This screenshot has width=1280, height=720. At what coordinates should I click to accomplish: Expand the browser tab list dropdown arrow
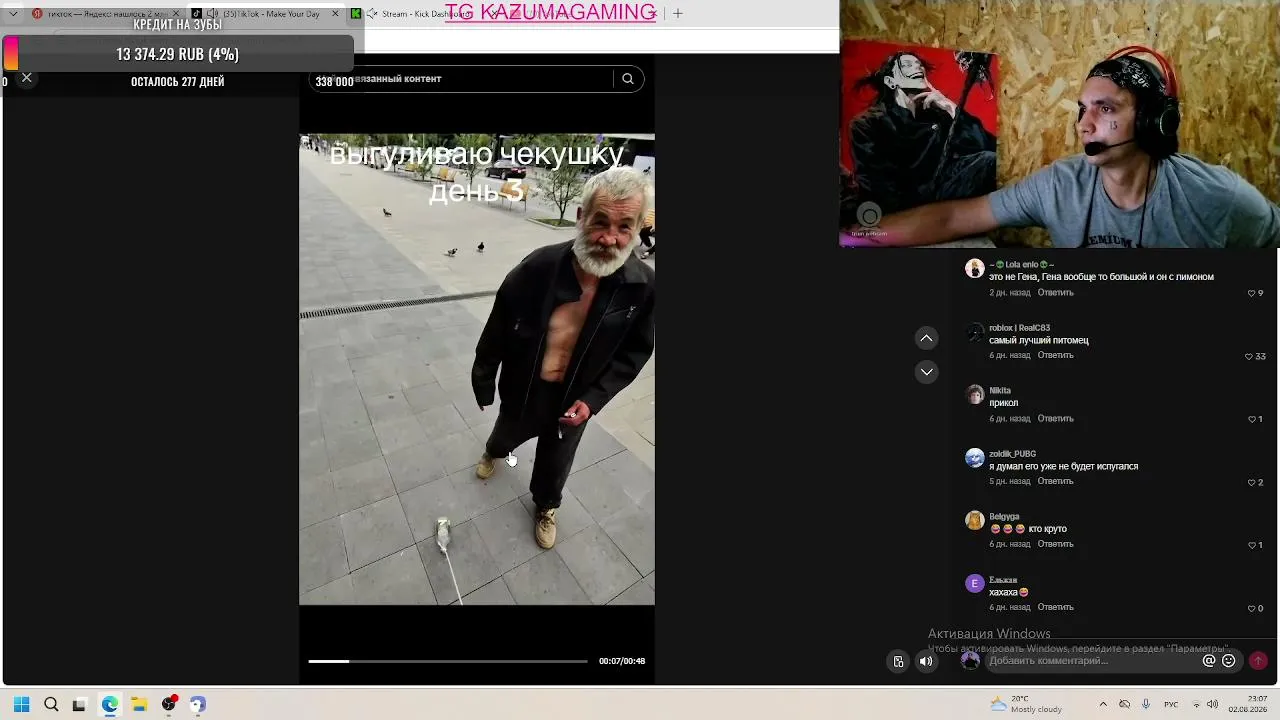point(13,14)
